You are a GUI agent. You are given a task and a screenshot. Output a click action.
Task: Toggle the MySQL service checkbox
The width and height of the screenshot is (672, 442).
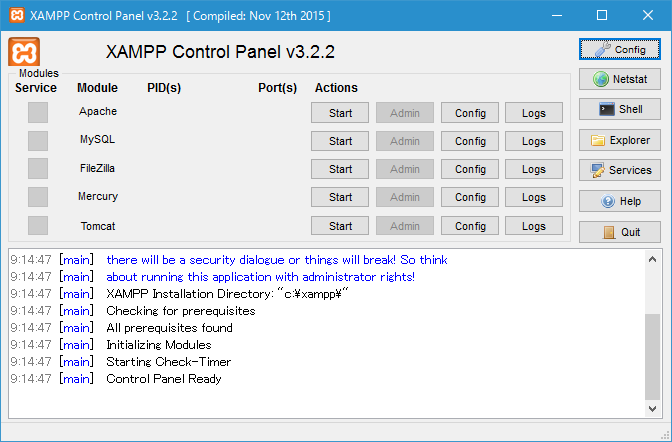tap(38, 140)
